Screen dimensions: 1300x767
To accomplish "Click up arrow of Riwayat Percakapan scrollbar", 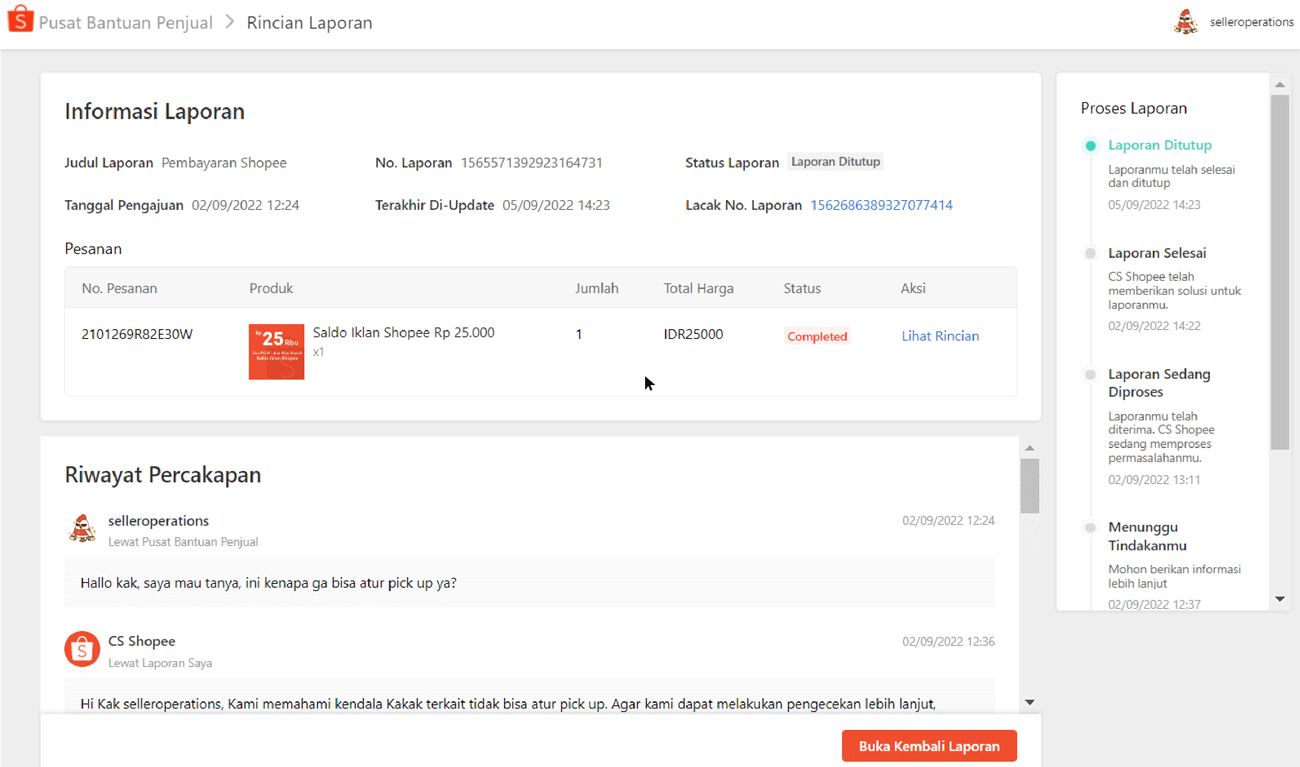I will click(x=1030, y=449).
